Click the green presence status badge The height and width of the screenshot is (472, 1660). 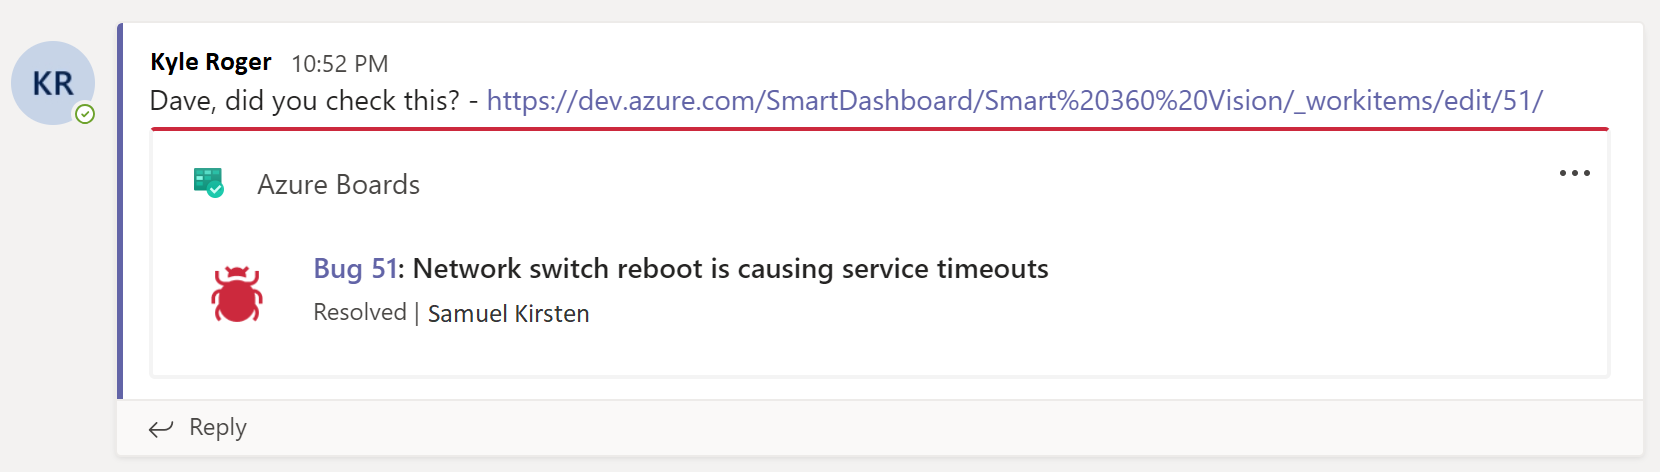(86, 114)
